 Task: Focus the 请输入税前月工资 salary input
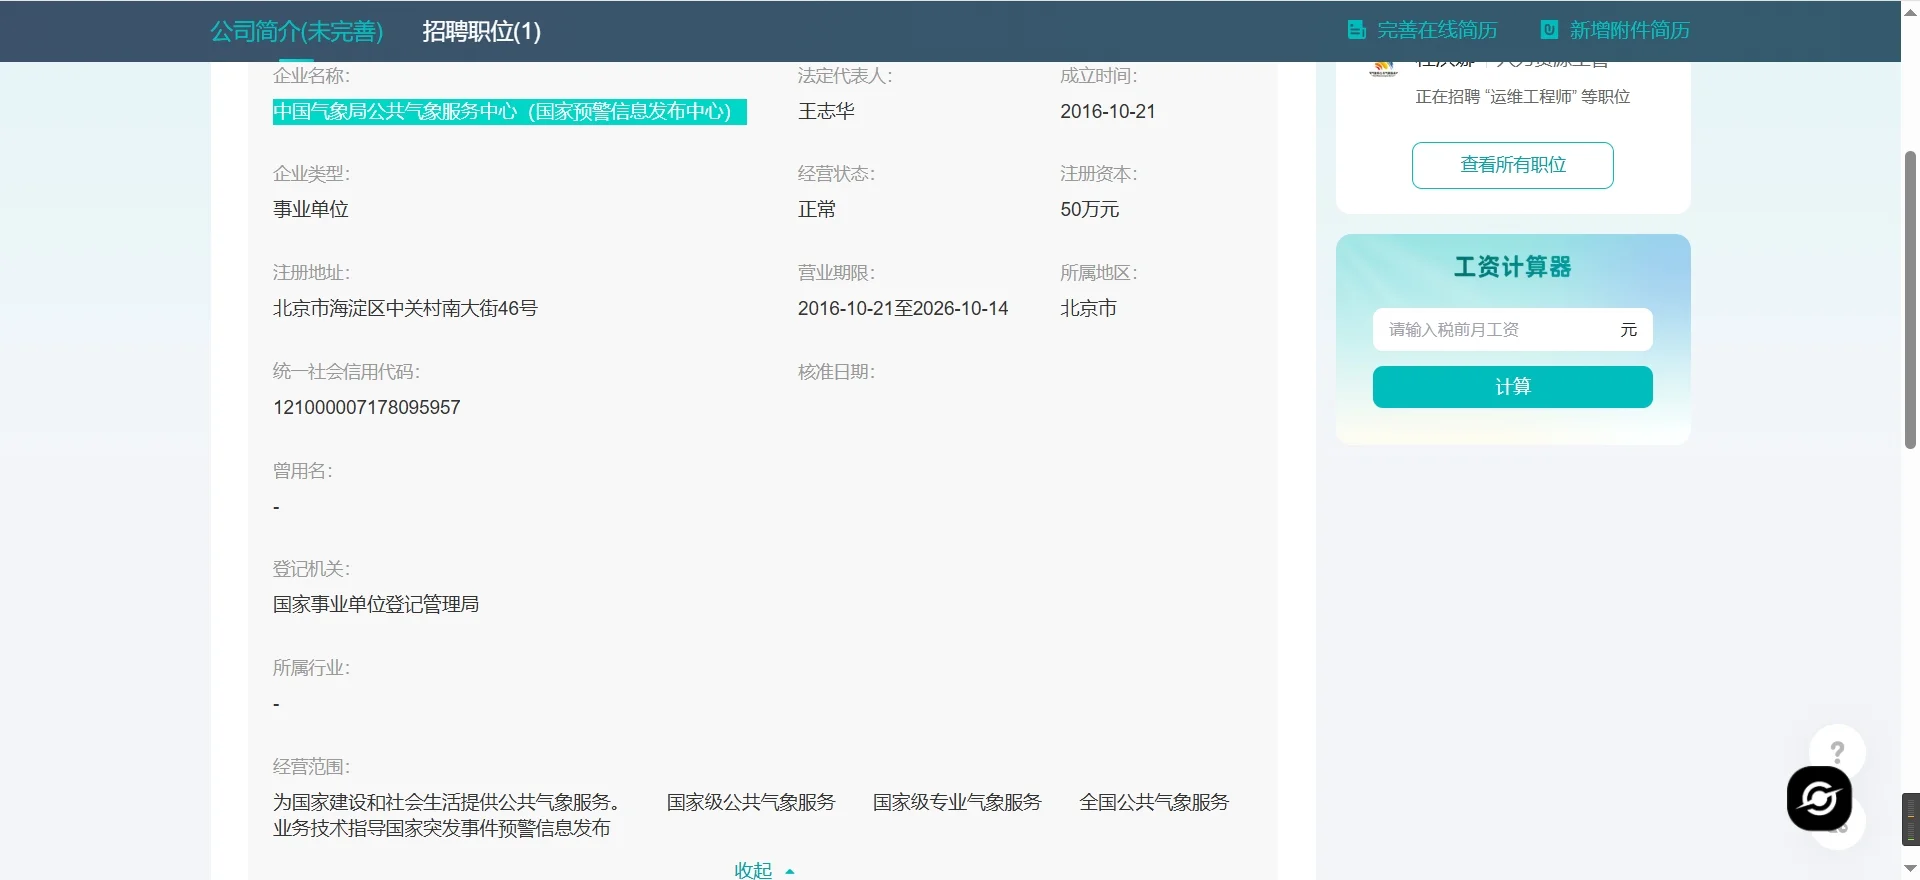click(x=1512, y=329)
